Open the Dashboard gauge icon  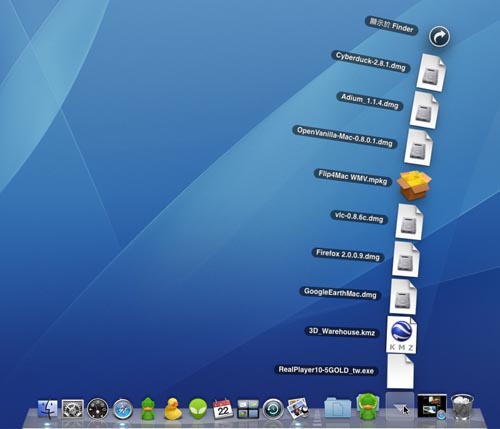(x=98, y=408)
